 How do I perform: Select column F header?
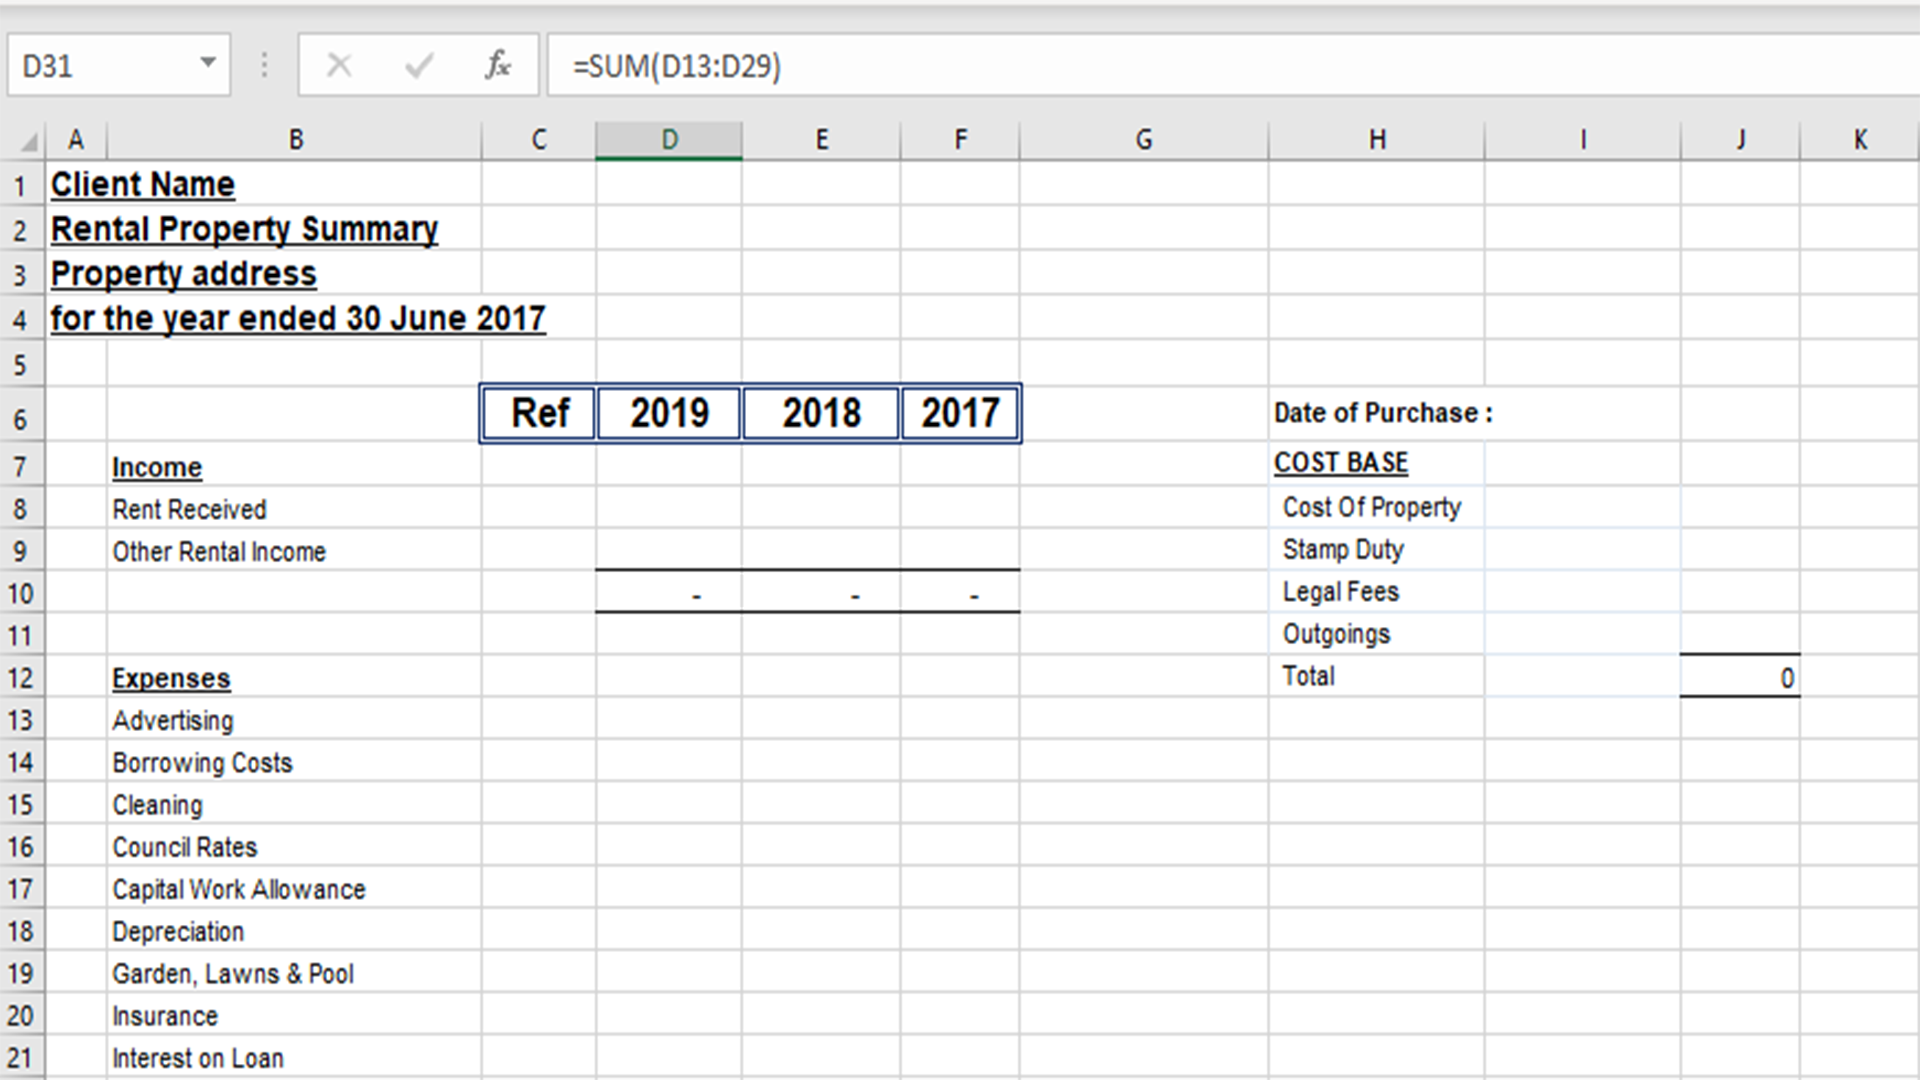pos(960,140)
